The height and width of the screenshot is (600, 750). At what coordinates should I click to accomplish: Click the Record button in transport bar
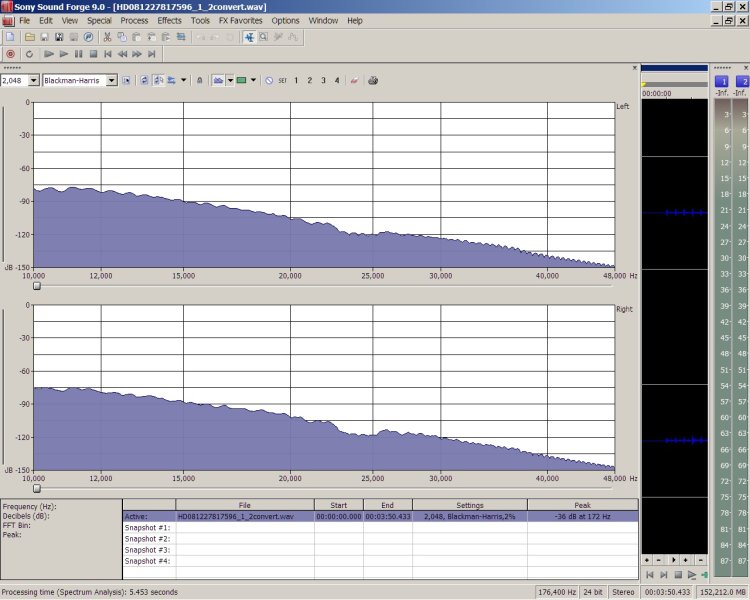[x=10, y=54]
